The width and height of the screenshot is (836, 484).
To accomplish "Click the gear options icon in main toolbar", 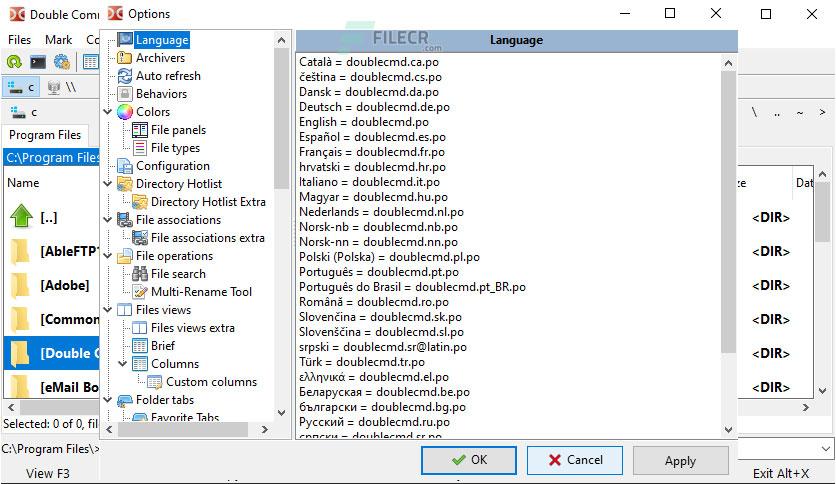I will (x=62, y=62).
